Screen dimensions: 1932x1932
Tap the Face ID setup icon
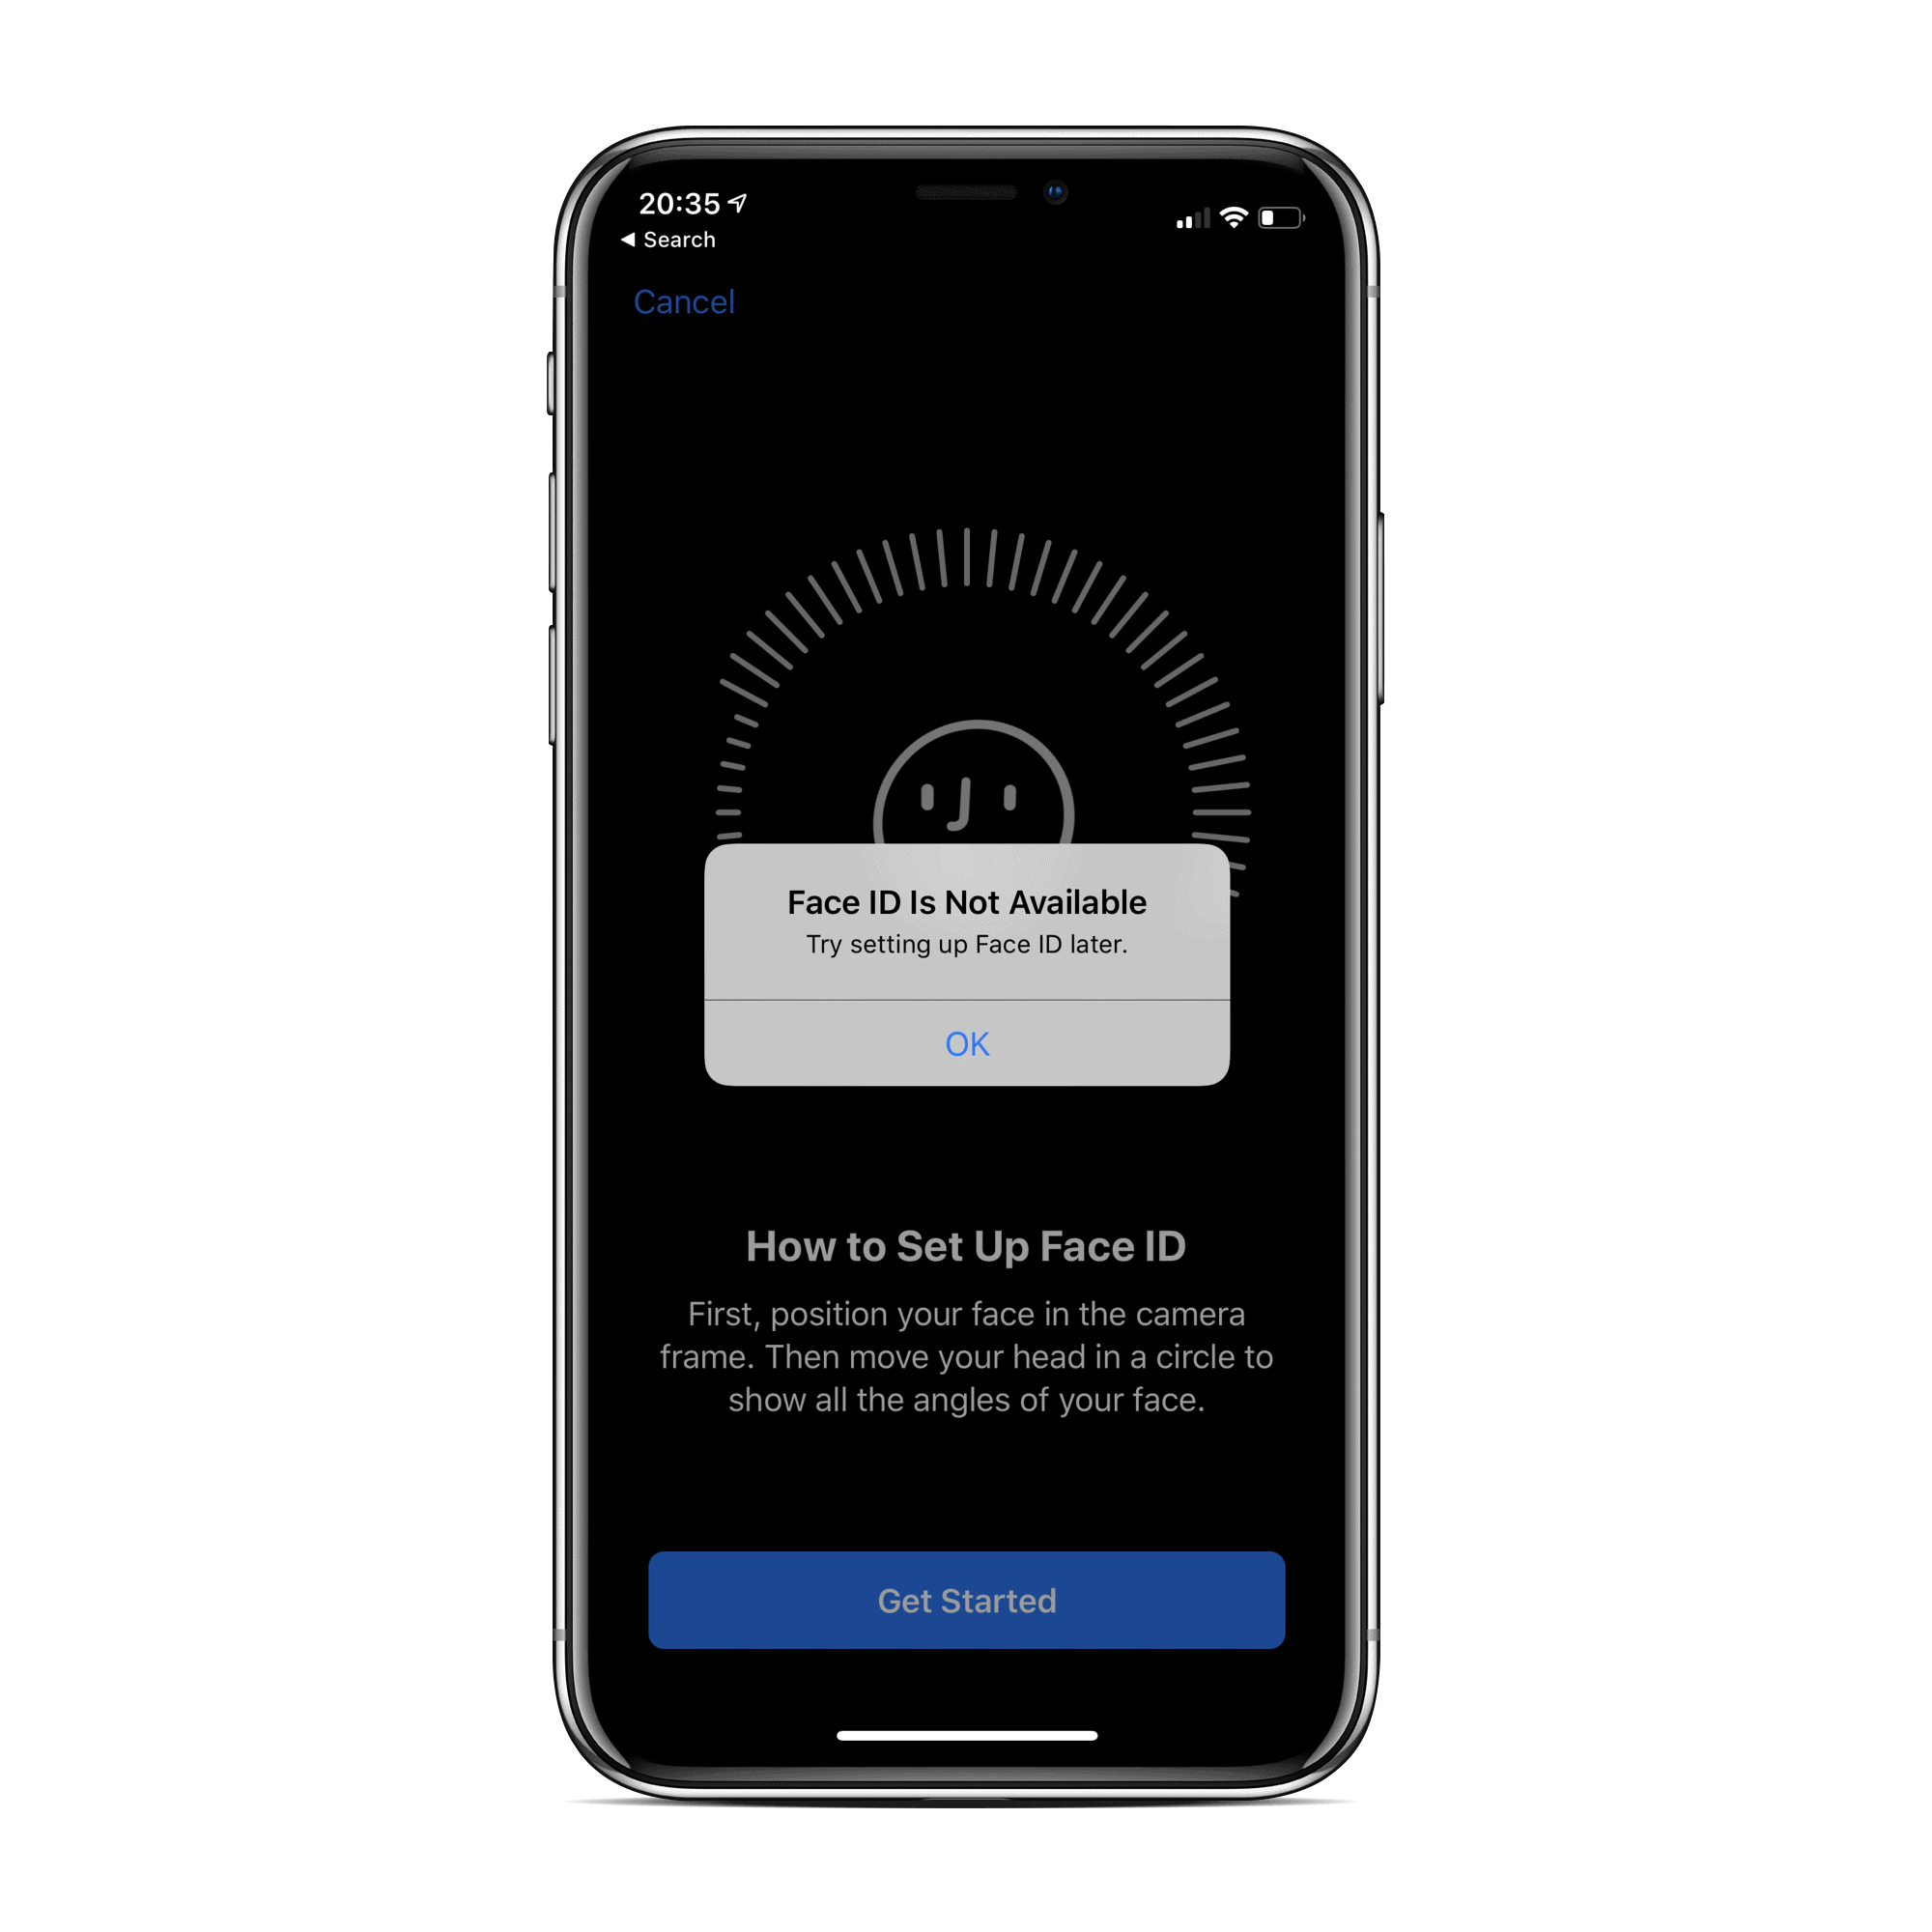pos(964,796)
